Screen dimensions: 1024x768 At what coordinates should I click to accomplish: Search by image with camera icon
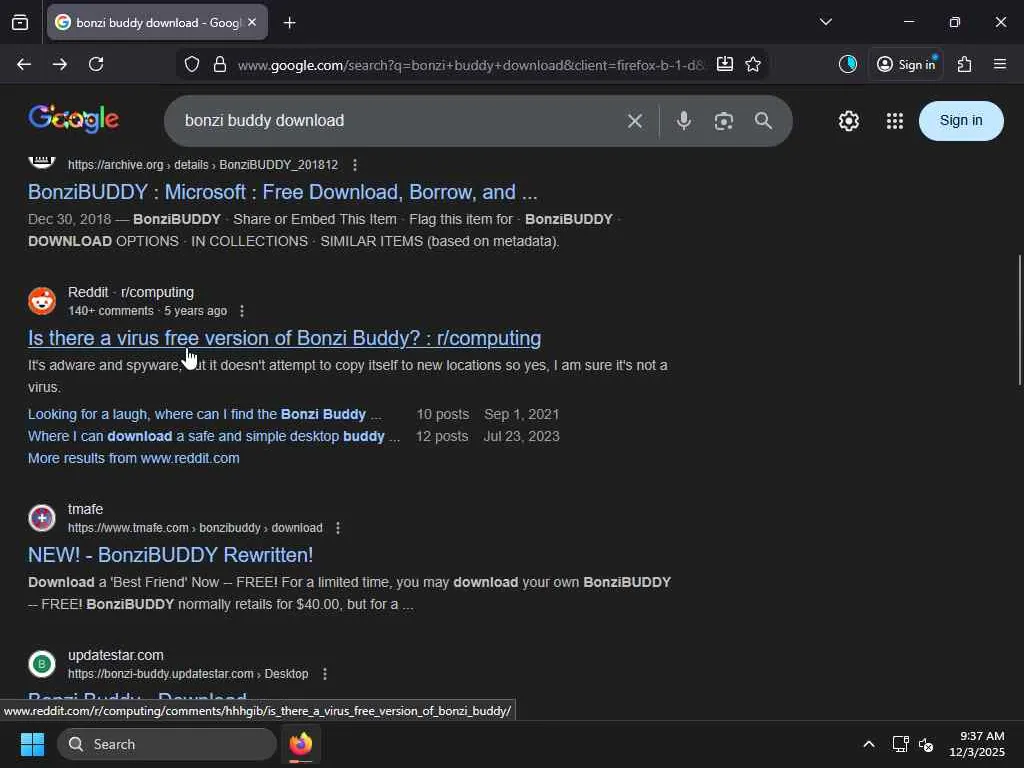pyautogui.click(x=724, y=121)
